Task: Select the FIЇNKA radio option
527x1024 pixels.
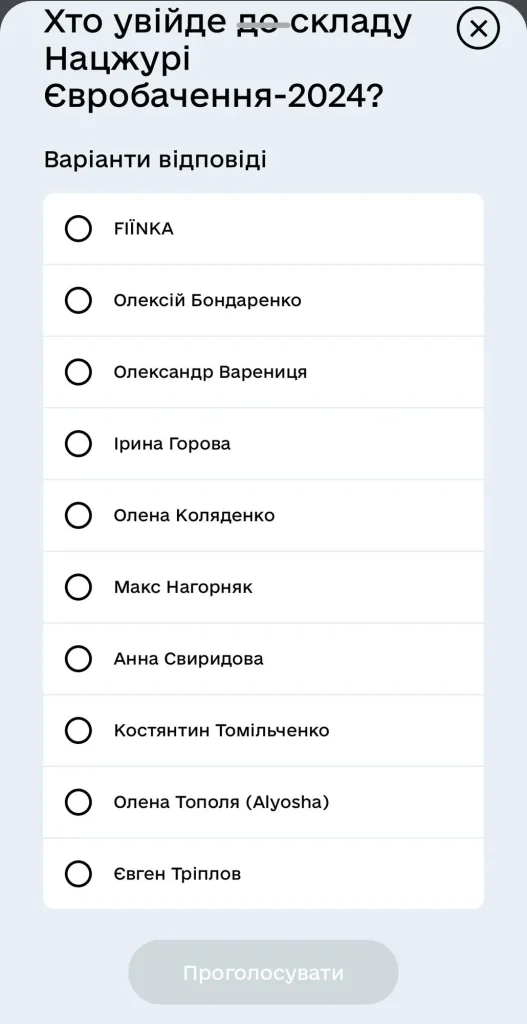Action: click(78, 229)
